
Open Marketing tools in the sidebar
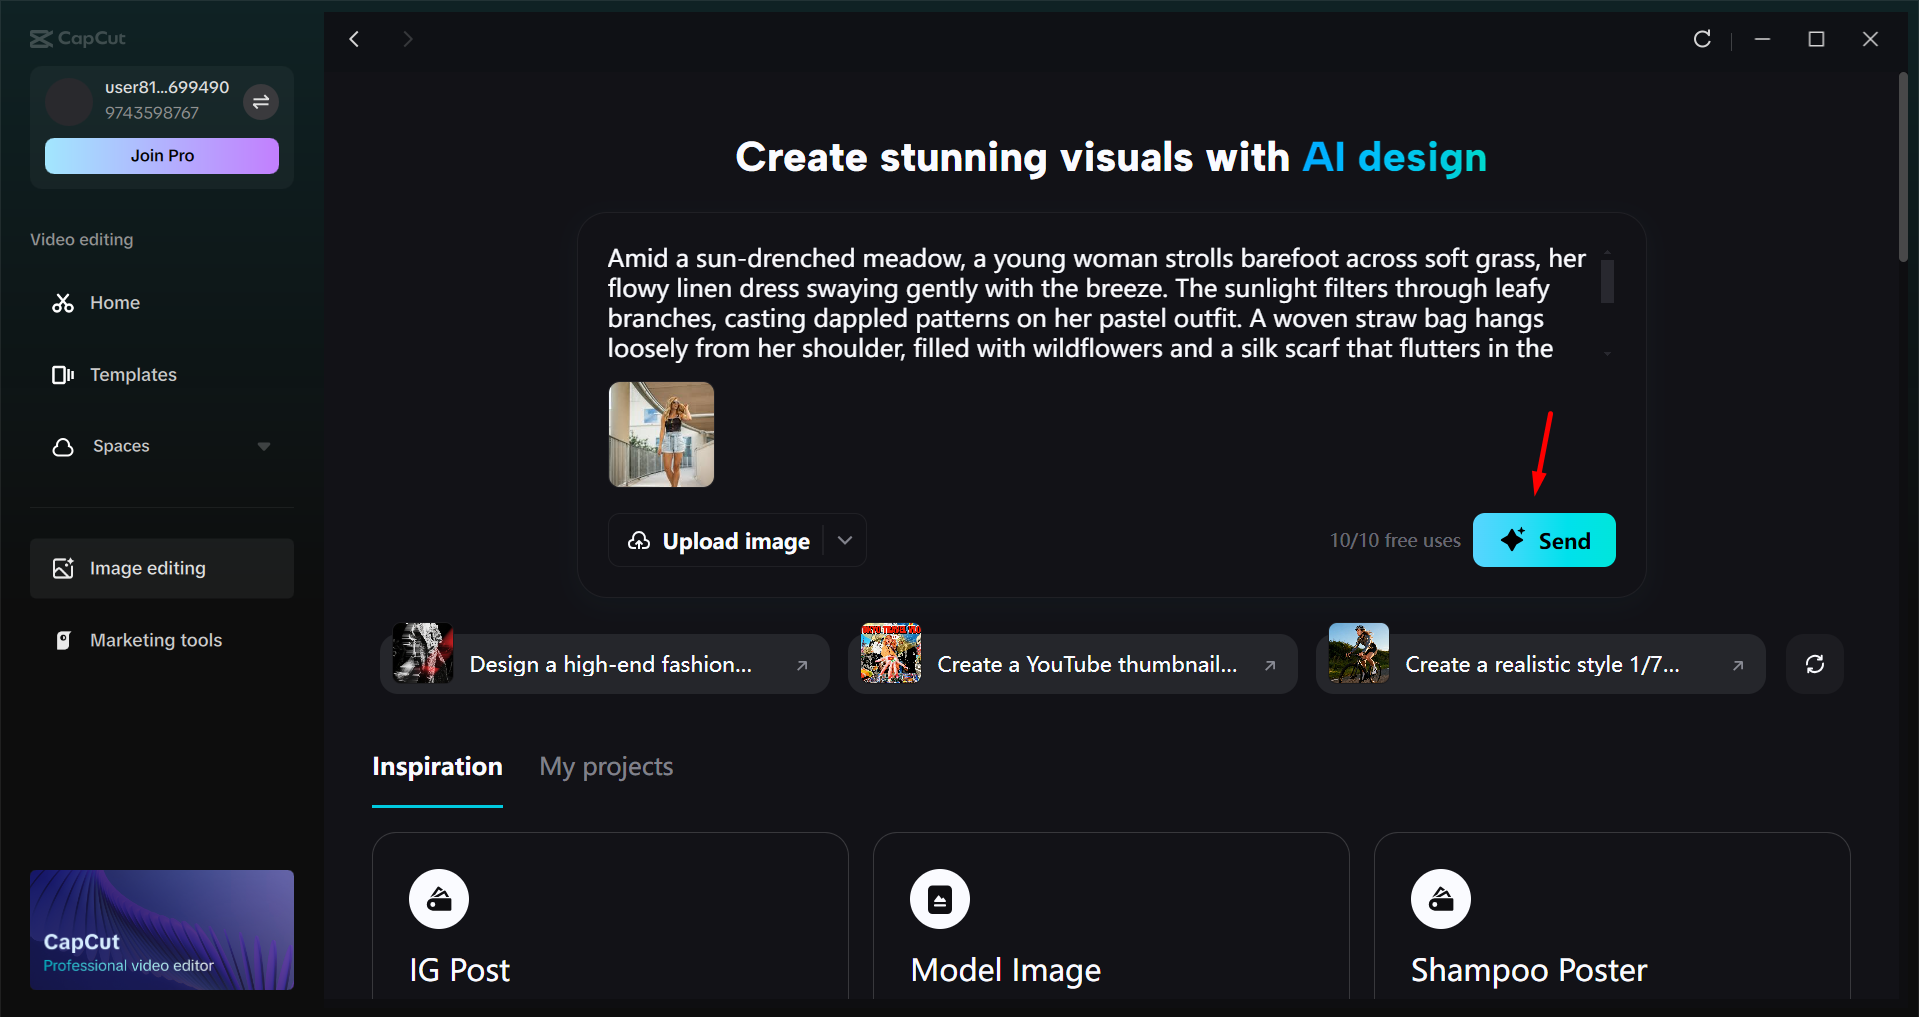(155, 639)
